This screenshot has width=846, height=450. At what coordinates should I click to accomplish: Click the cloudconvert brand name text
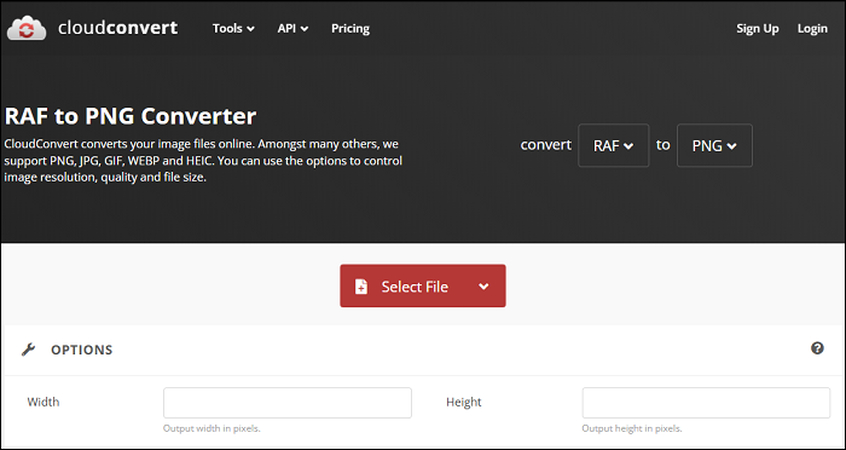click(118, 28)
